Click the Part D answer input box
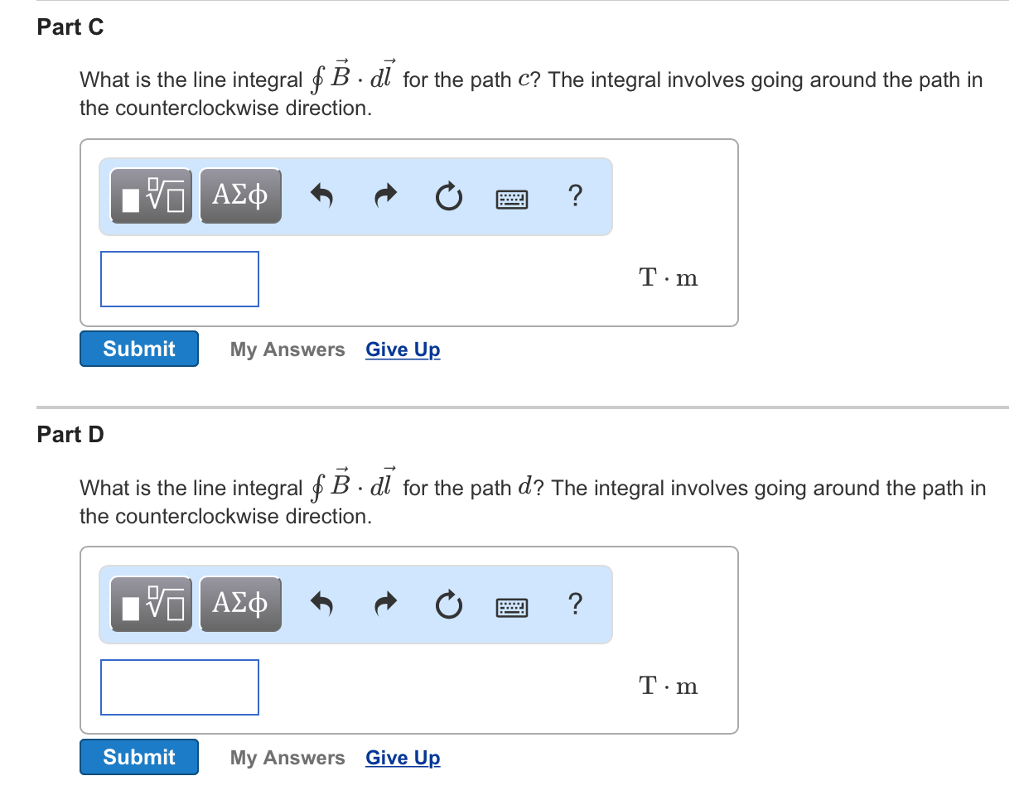 pos(179,687)
